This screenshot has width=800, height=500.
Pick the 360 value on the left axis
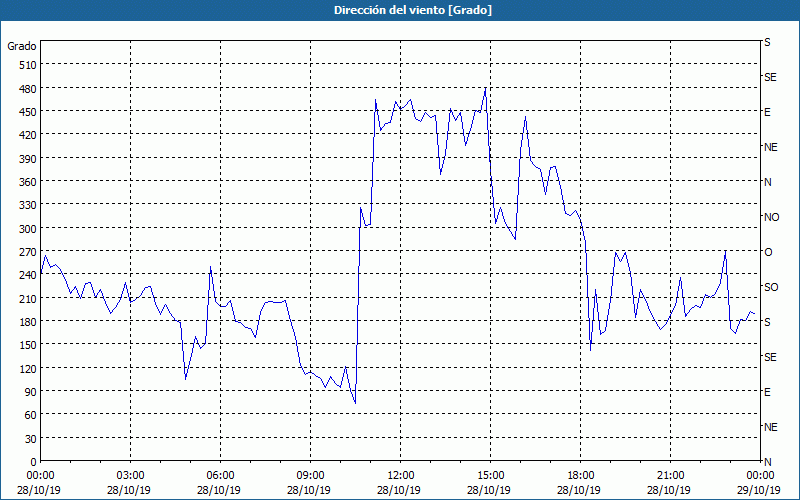point(29,182)
